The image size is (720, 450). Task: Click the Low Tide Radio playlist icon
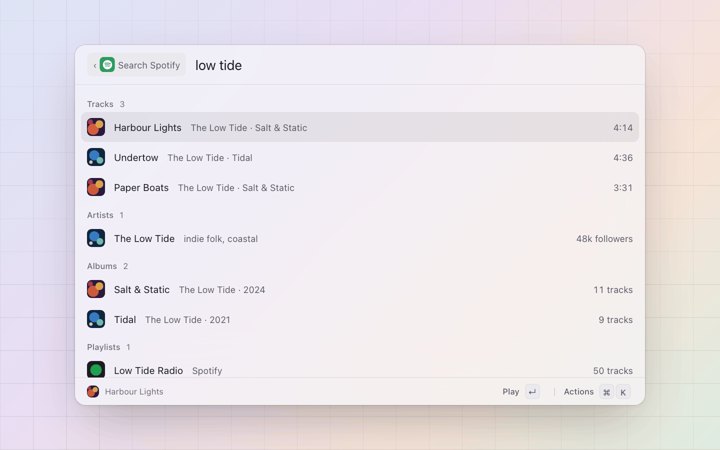pyautogui.click(x=96, y=369)
